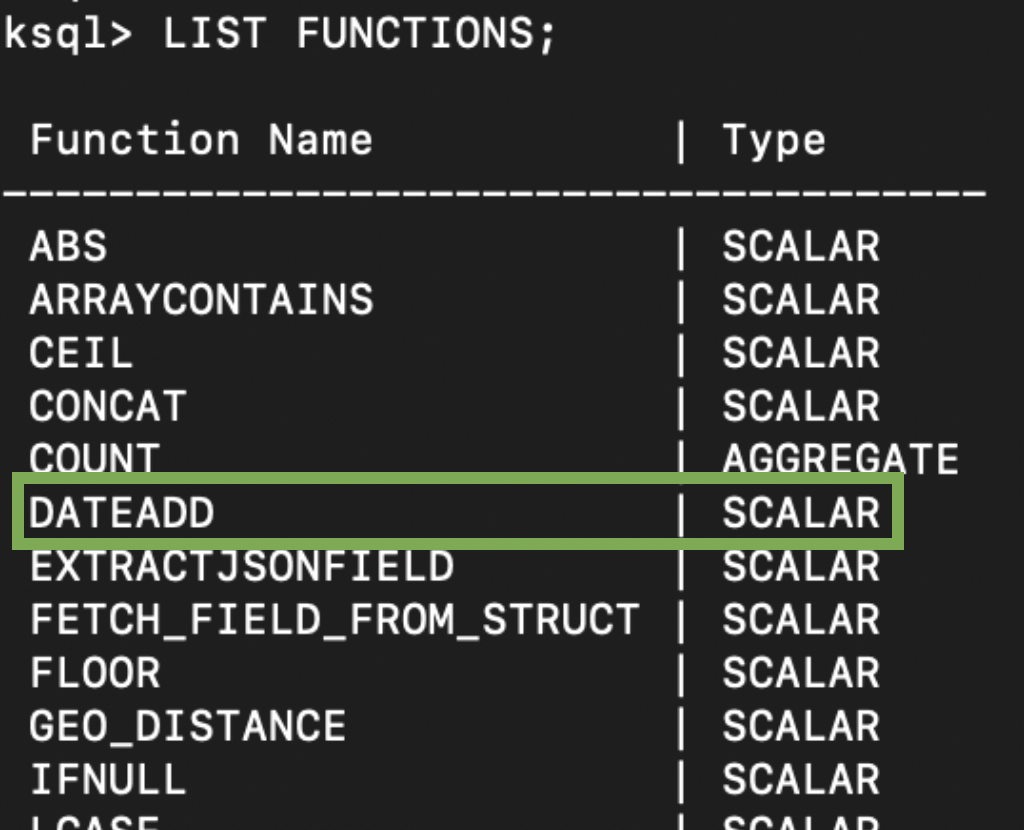Click the COUNT function name
The width and height of the screenshot is (1024, 830).
(x=94, y=458)
